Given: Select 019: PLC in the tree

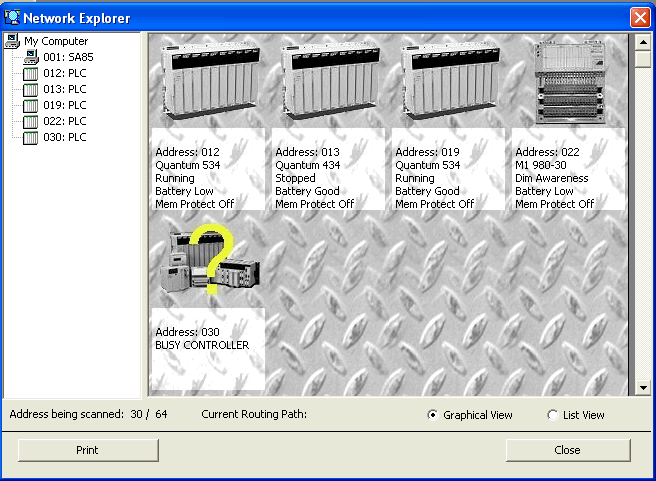Looking at the screenshot, I should tap(65, 105).
